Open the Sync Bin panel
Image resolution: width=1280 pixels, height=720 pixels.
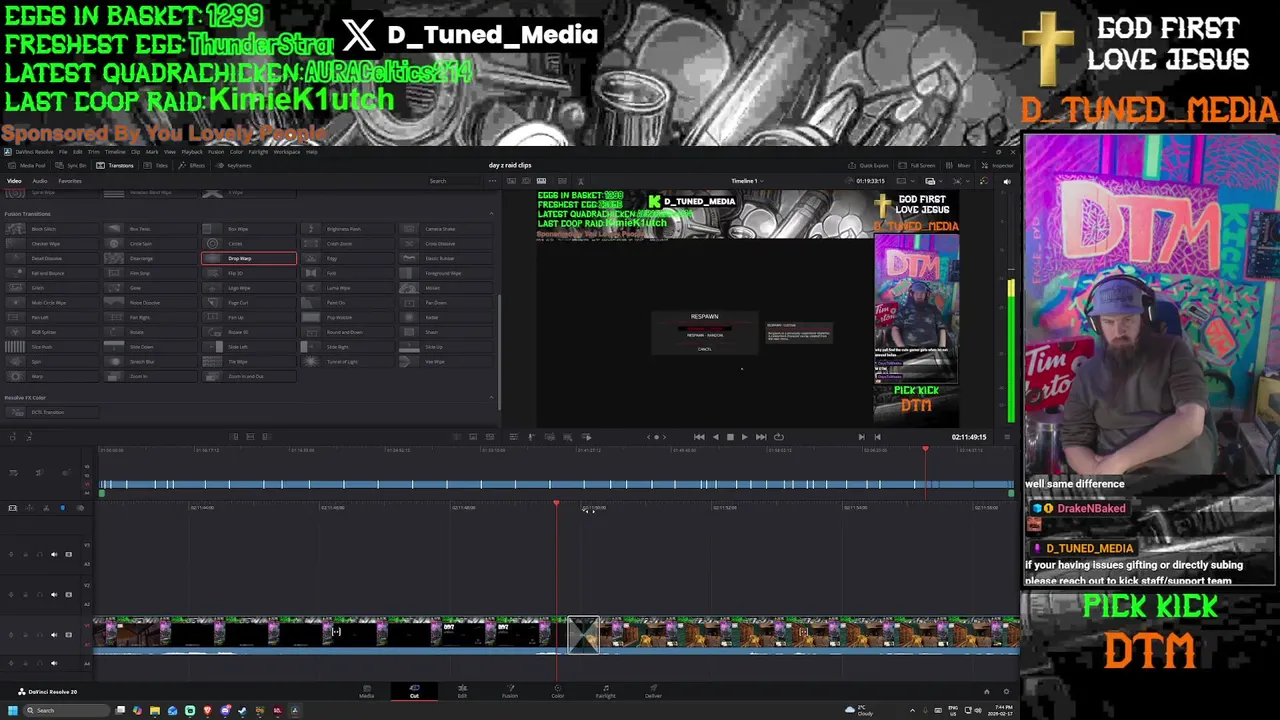(x=71, y=165)
